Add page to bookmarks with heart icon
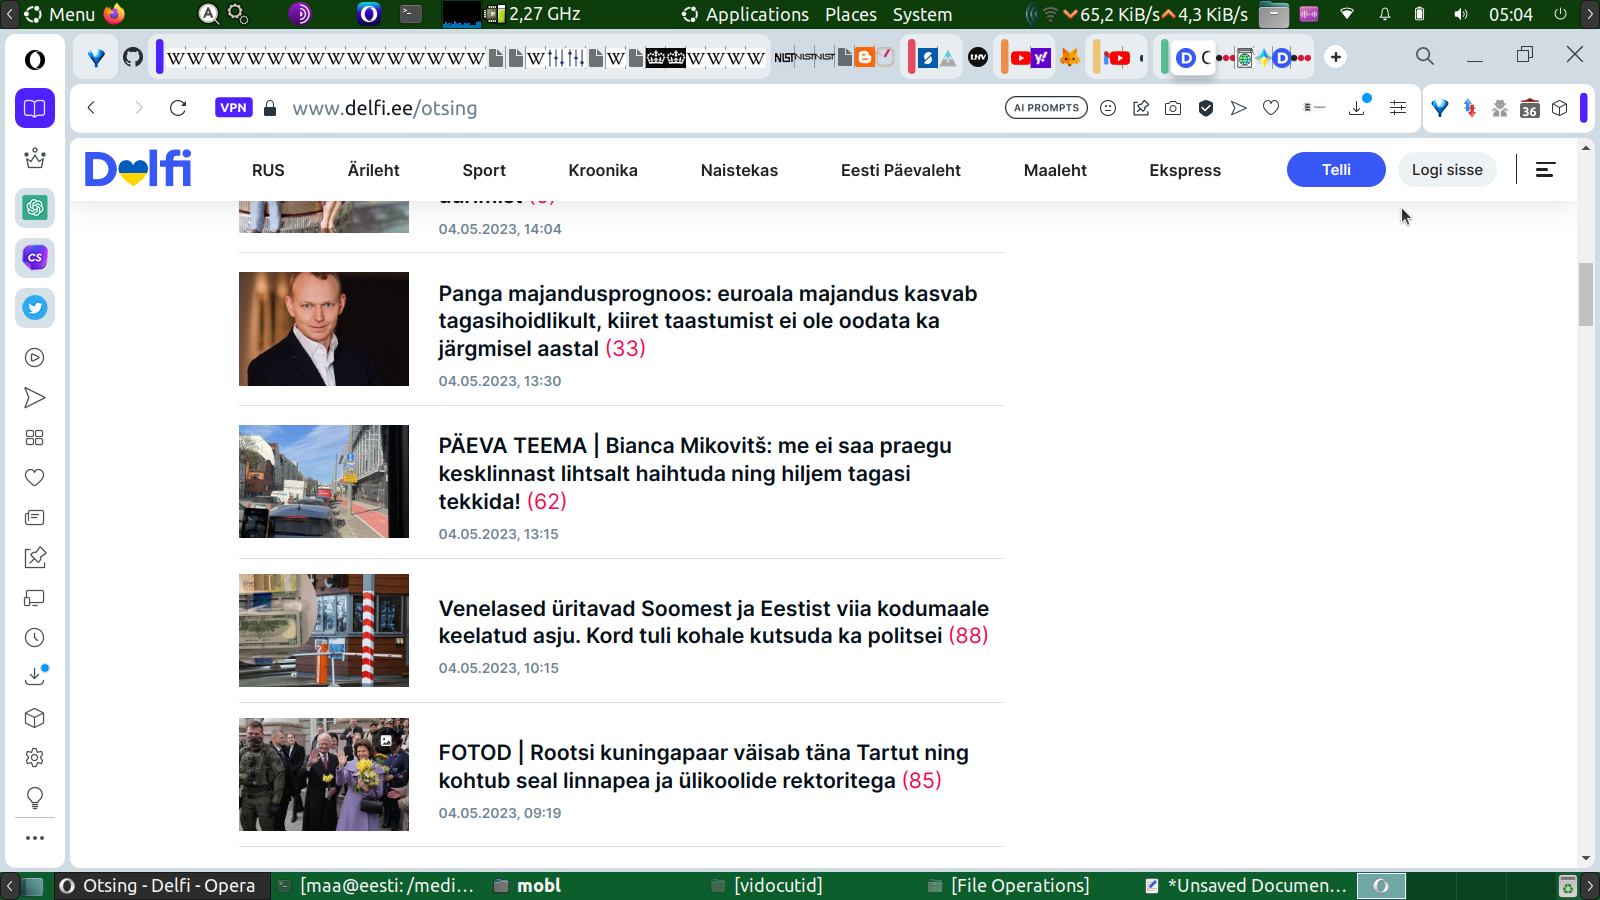 (1271, 108)
